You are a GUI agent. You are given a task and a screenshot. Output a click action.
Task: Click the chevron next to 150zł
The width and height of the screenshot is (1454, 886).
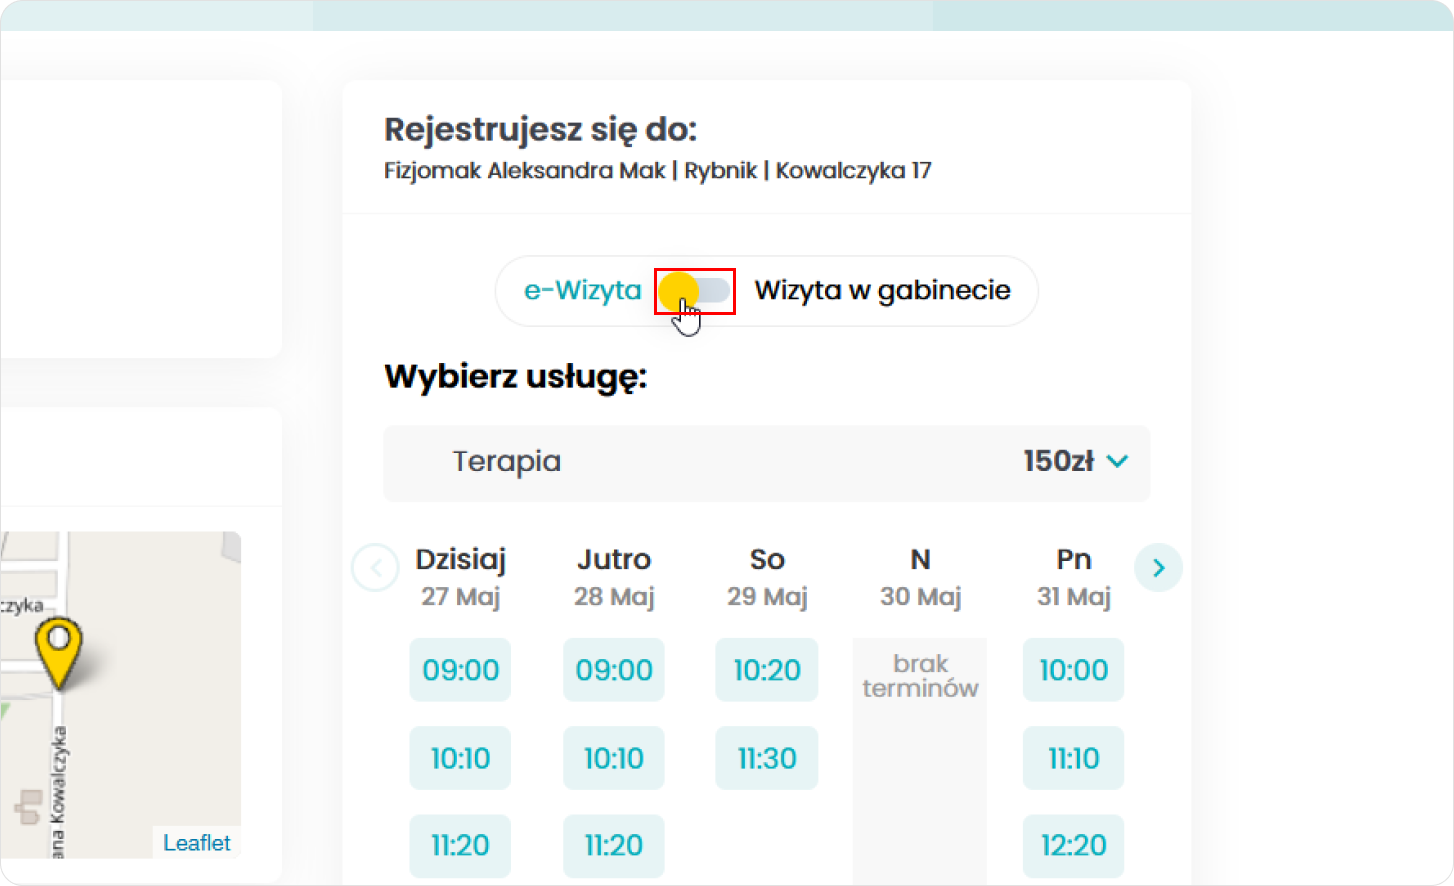click(x=1118, y=461)
